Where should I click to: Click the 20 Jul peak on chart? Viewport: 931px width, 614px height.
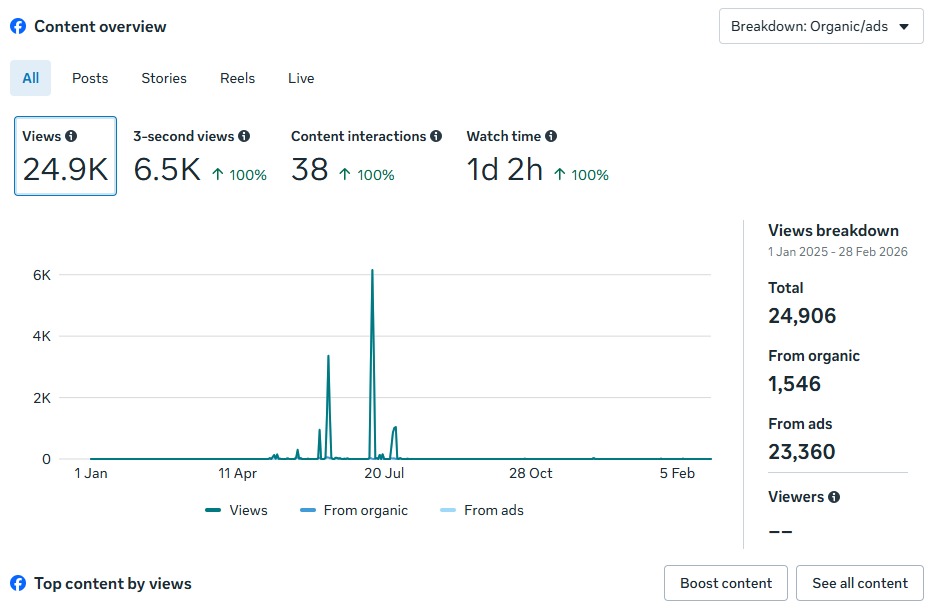tap(372, 271)
